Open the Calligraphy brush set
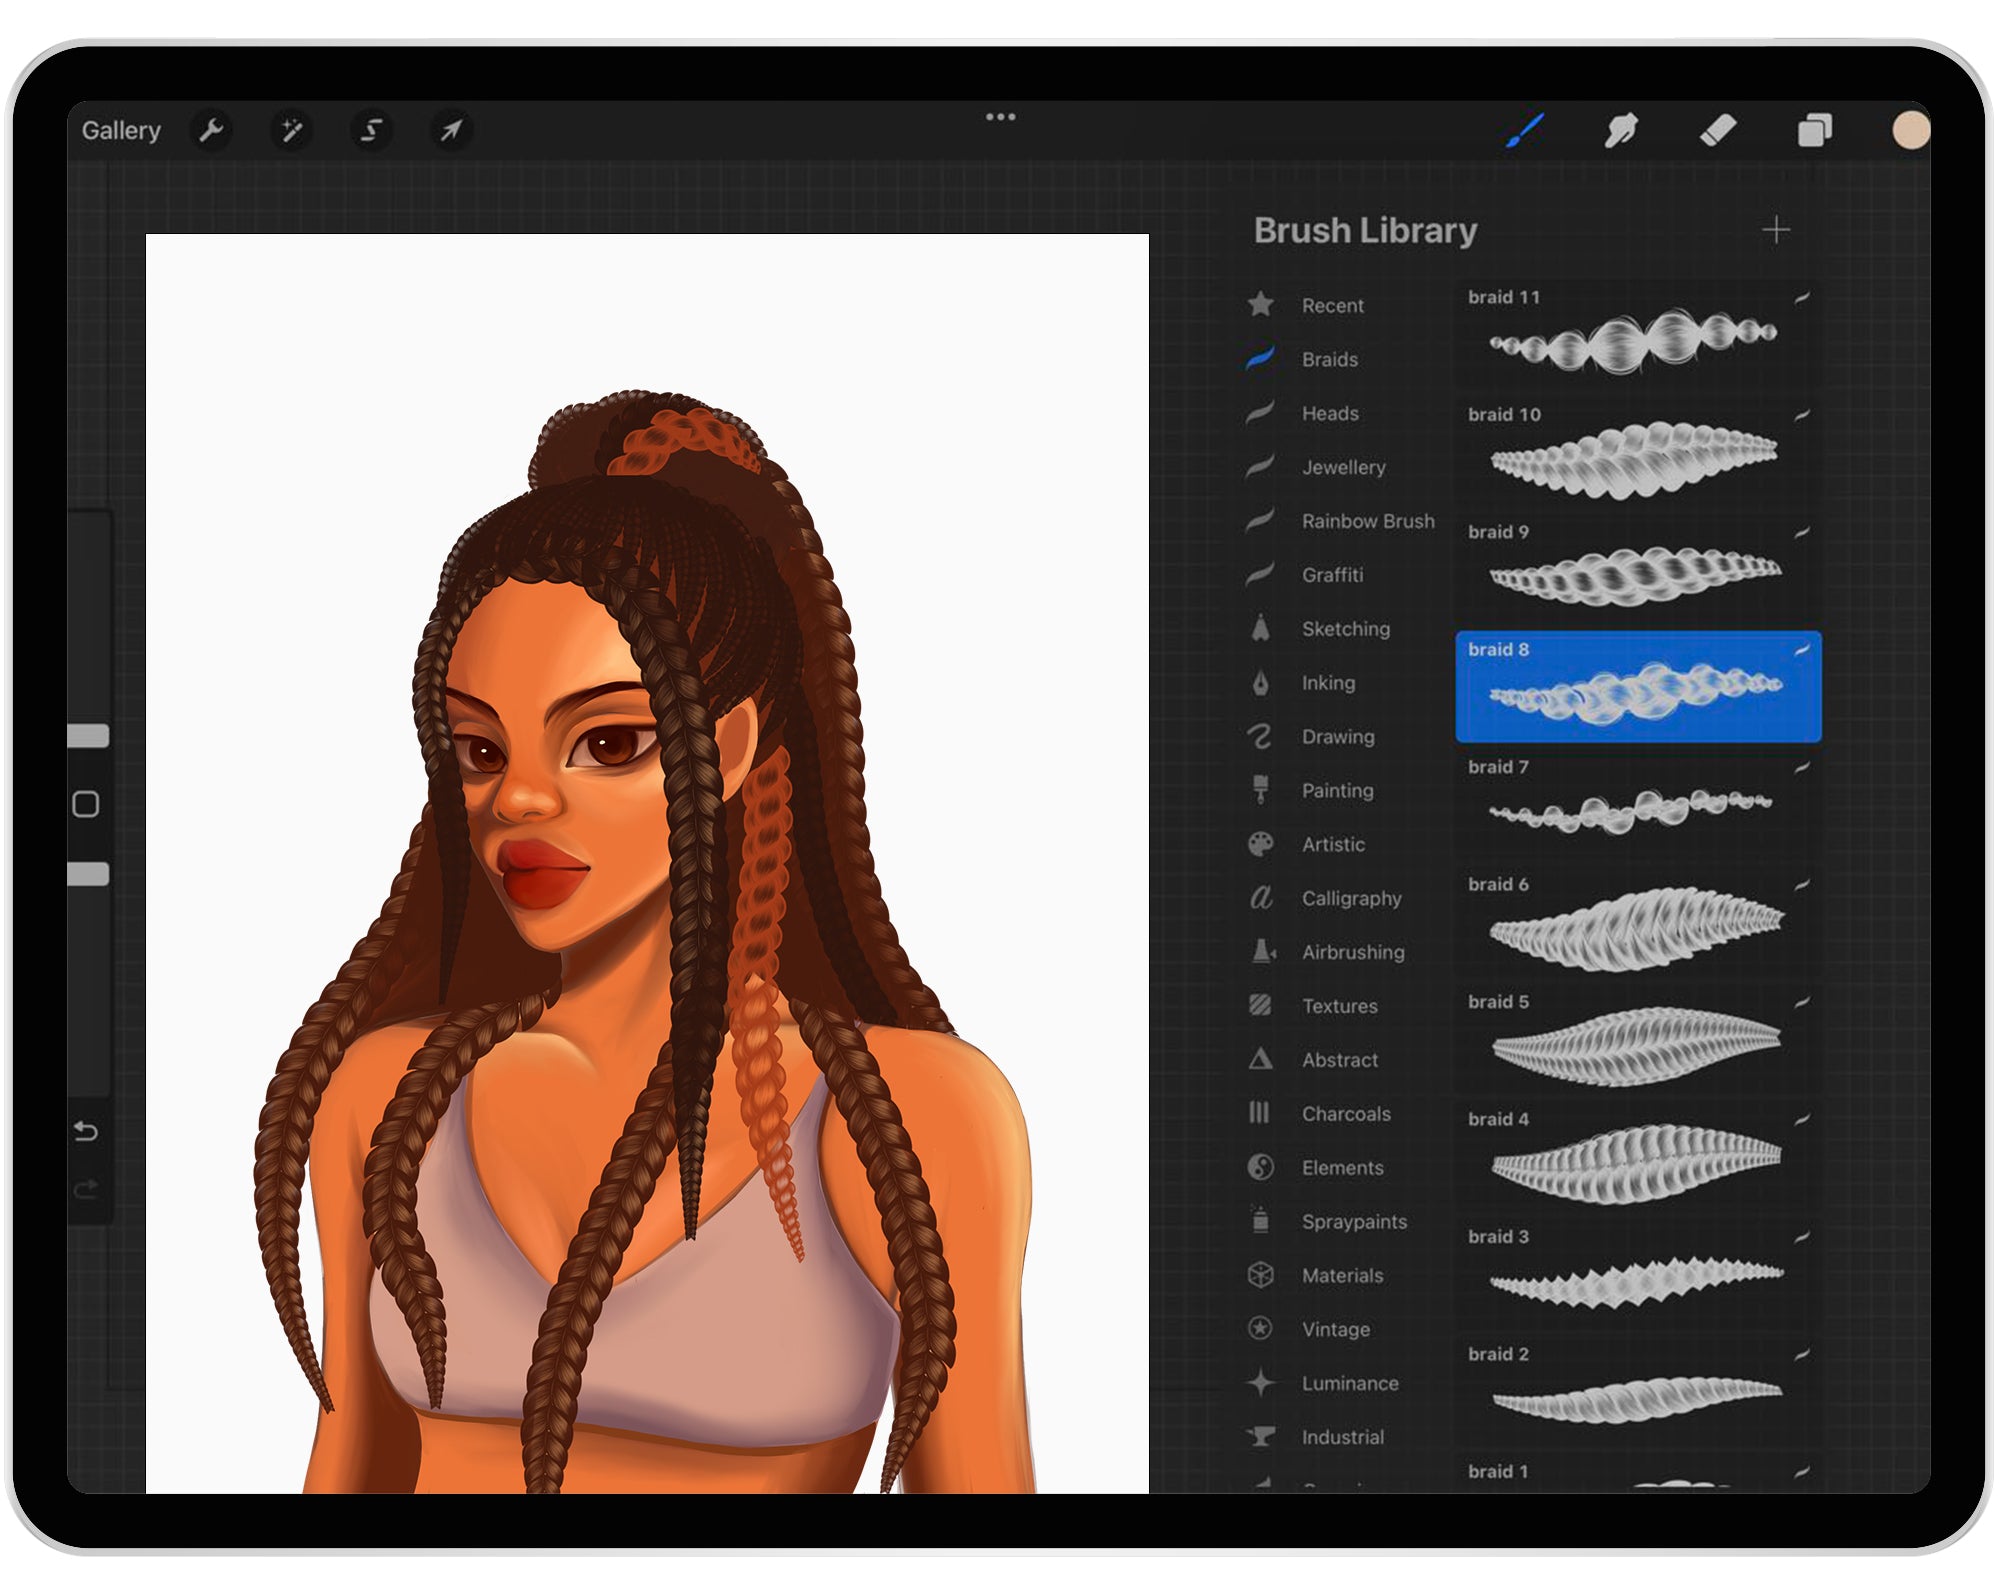Screen dimensions: 2000x1589 point(1350,898)
